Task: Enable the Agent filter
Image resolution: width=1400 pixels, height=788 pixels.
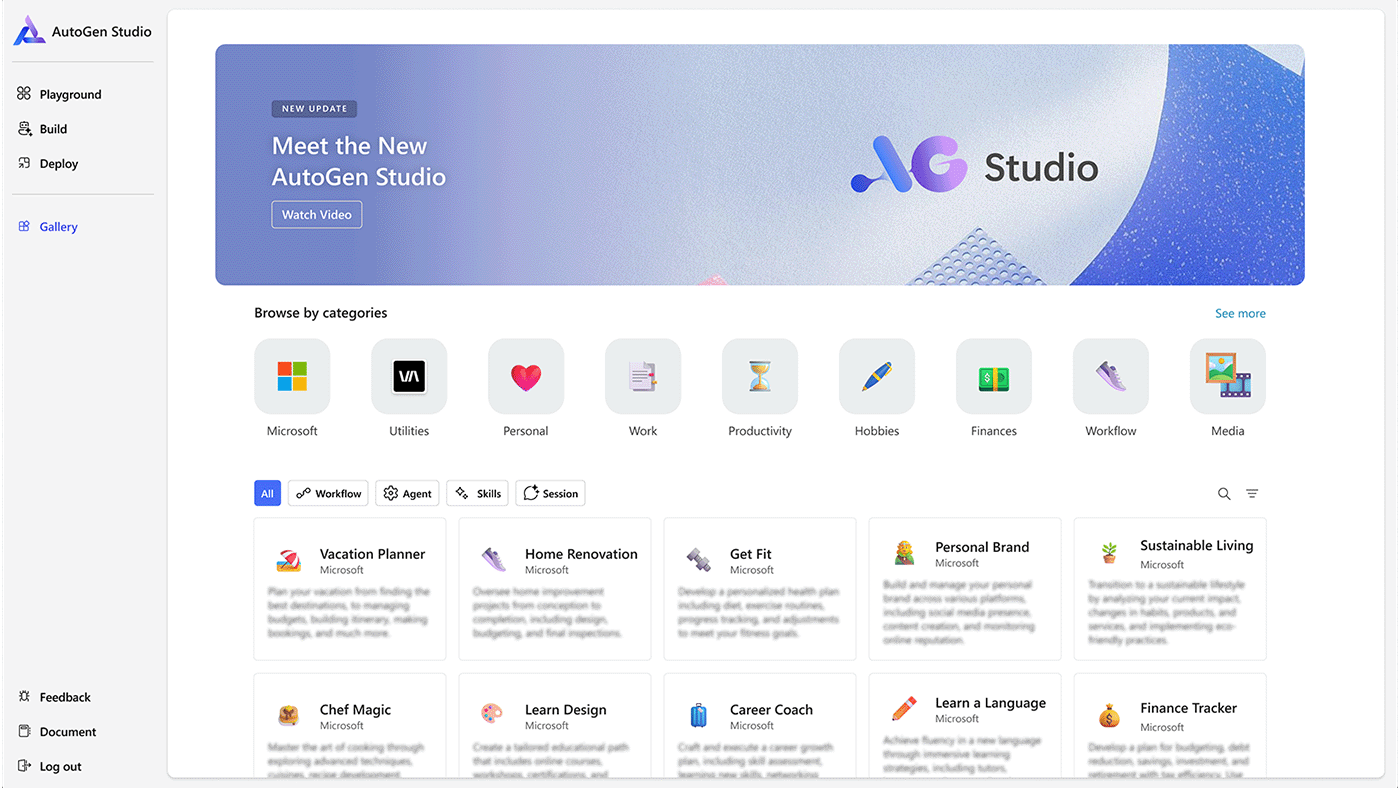Action: click(407, 493)
